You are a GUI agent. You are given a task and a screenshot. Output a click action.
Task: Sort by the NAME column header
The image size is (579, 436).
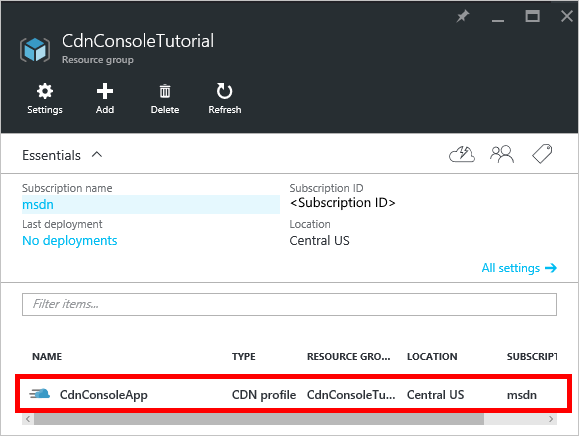point(47,357)
